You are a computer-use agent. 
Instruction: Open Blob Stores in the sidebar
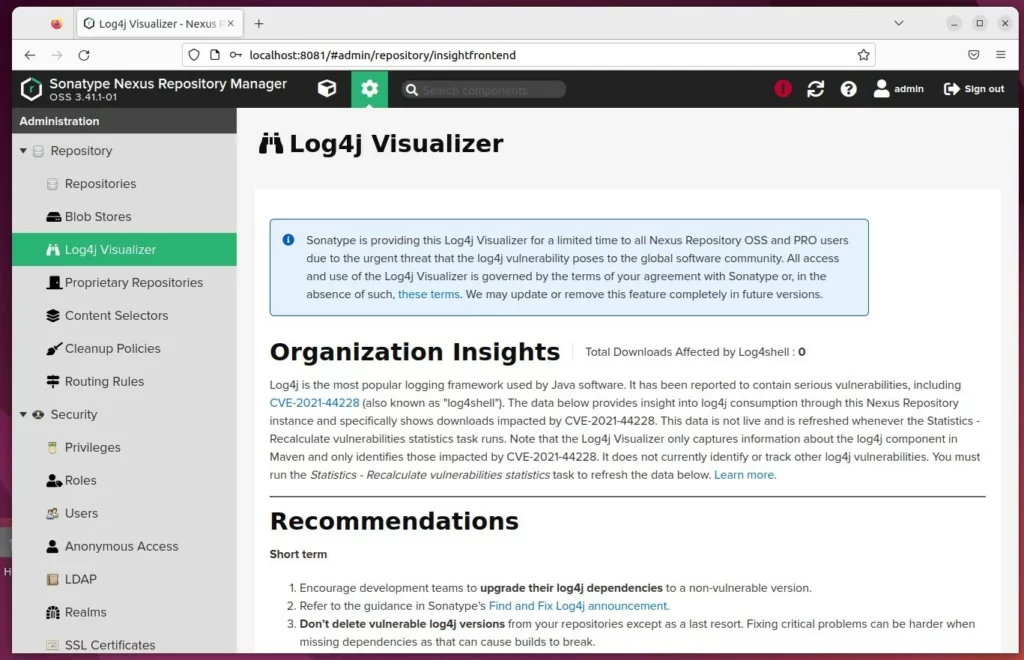click(97, 217)
